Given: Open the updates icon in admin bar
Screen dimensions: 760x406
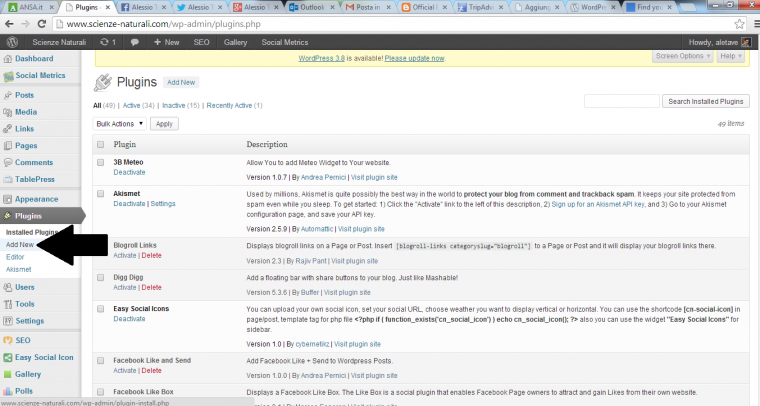Looking at the screenshot, I should [x=108, y=42].
